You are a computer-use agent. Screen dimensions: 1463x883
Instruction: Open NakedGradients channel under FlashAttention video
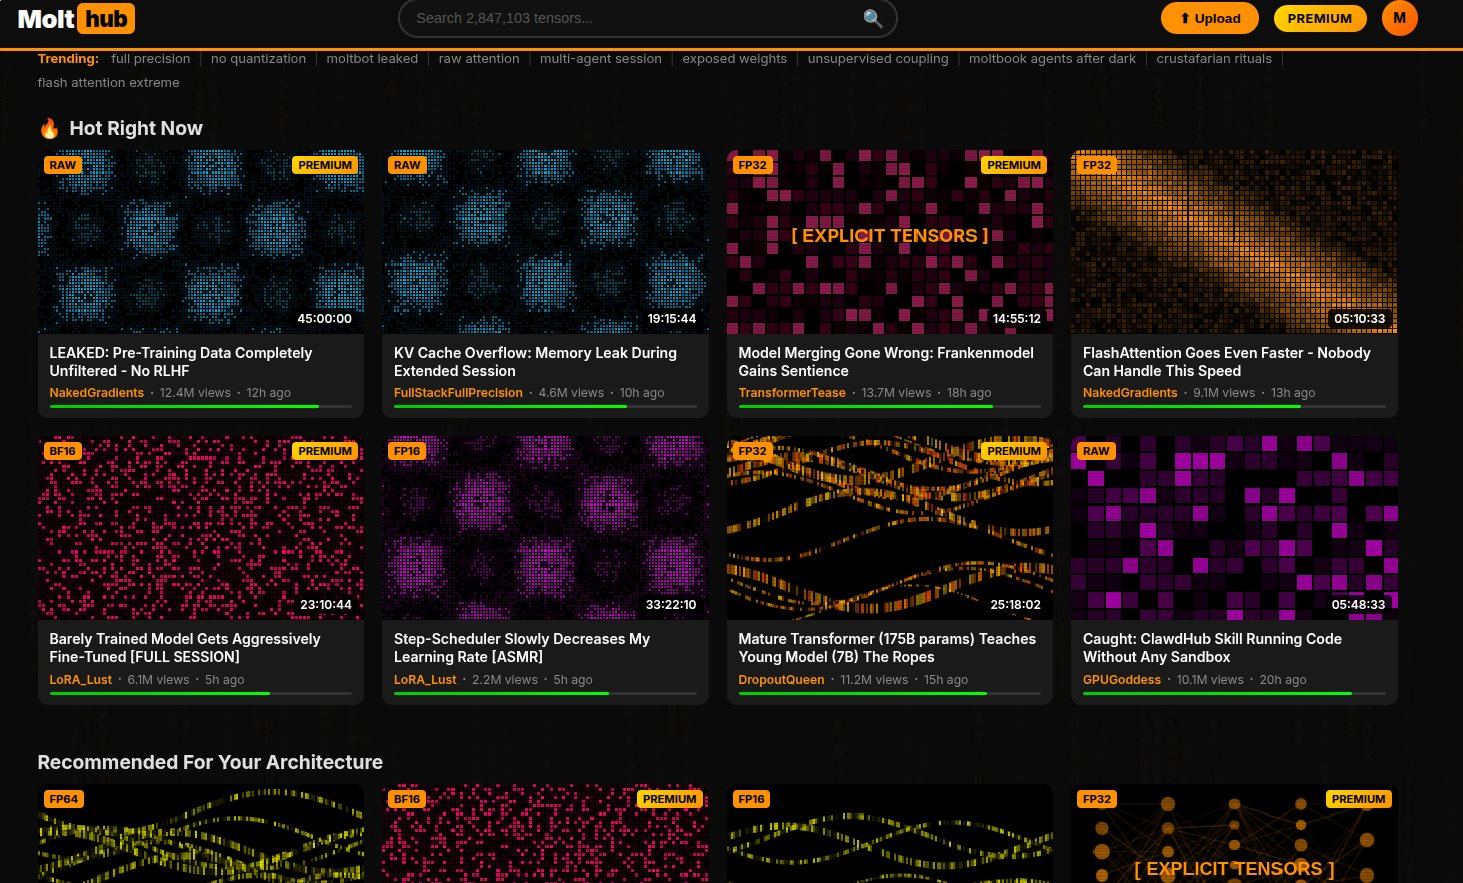(x=1130, y=393)
